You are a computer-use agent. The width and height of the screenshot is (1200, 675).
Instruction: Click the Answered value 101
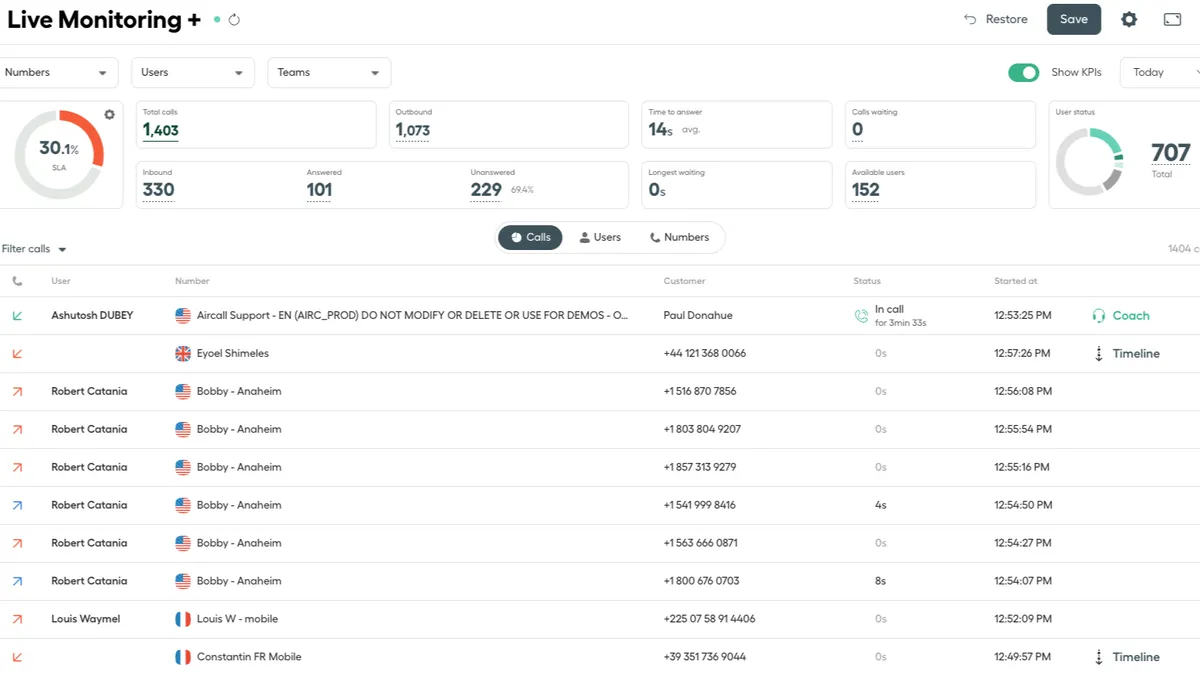(319, 190)
